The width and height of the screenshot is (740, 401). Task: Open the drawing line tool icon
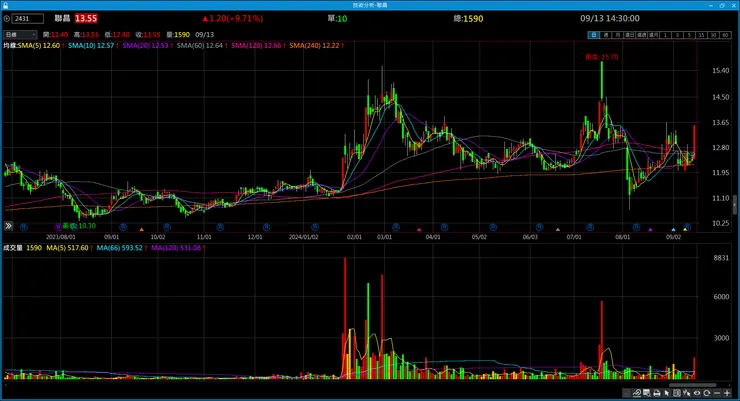pyautogui.click(x=637, y=393)
